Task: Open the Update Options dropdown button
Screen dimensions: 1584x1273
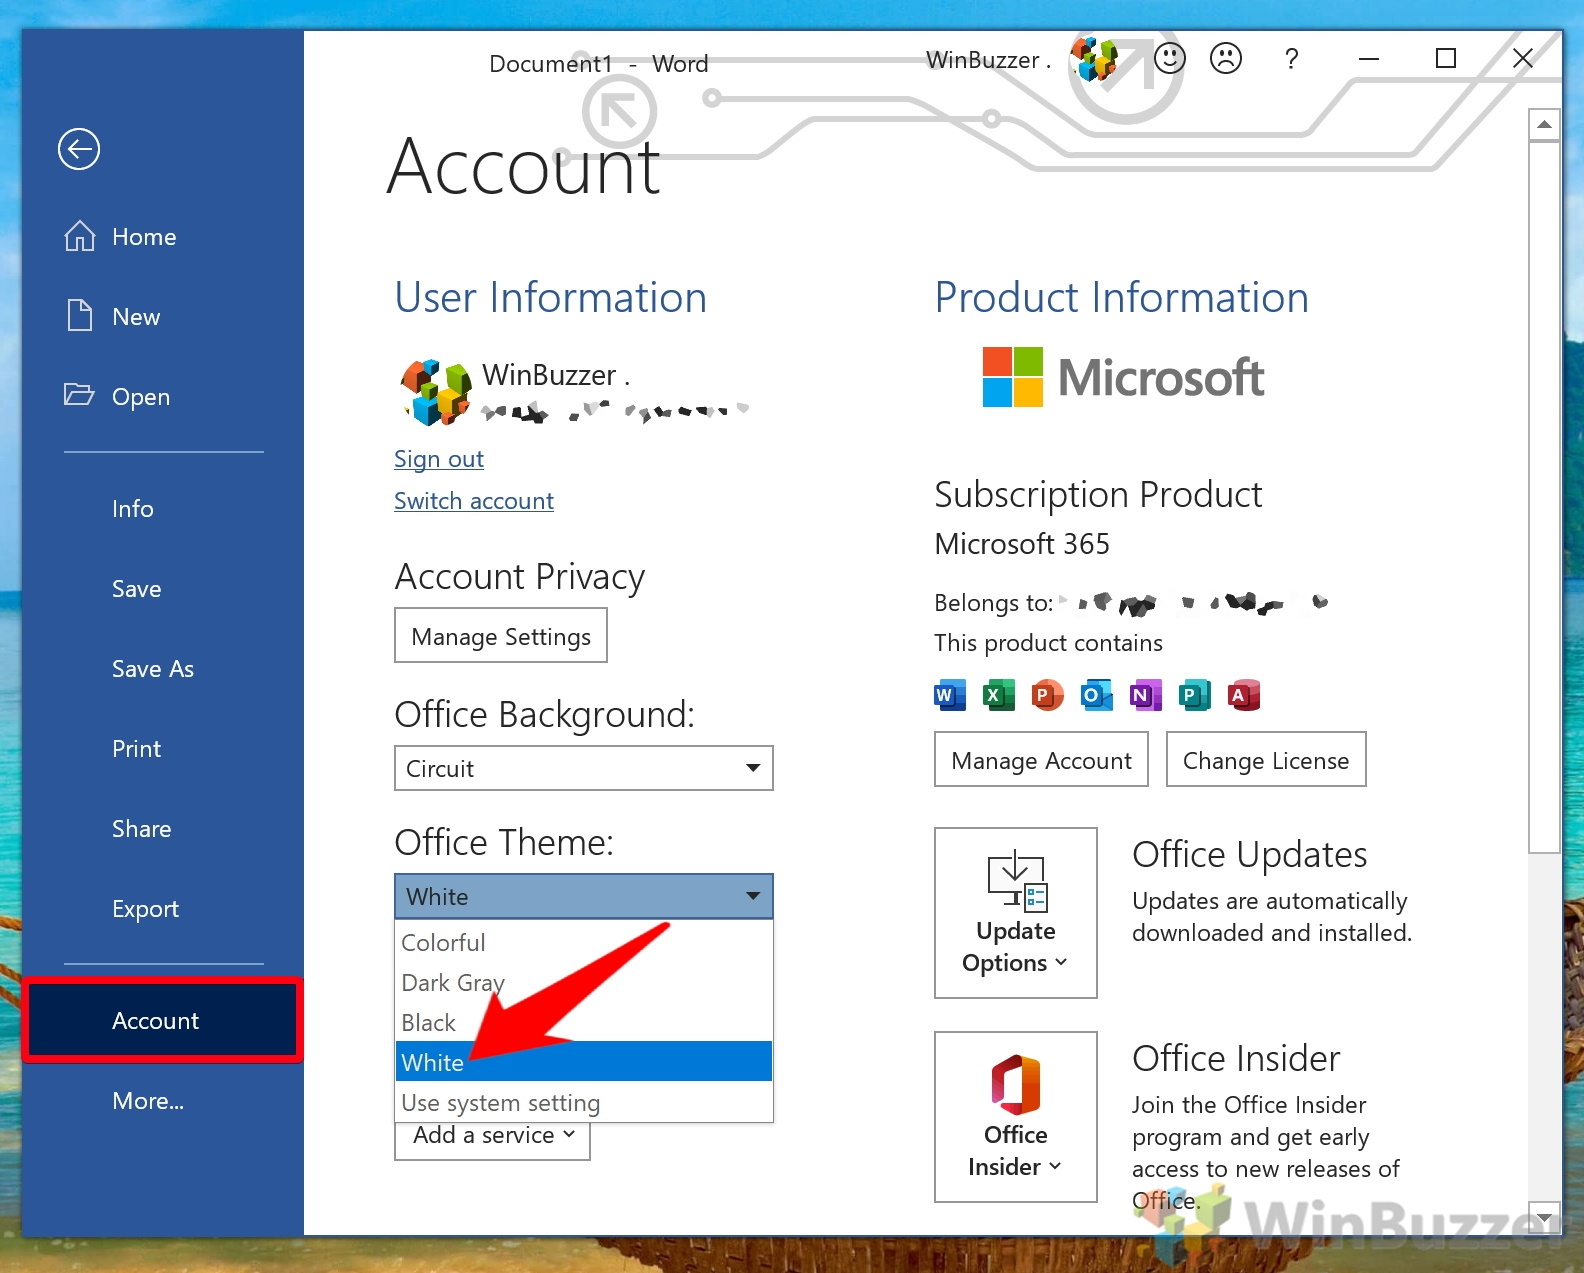Action: click(x=1016, y=912)
